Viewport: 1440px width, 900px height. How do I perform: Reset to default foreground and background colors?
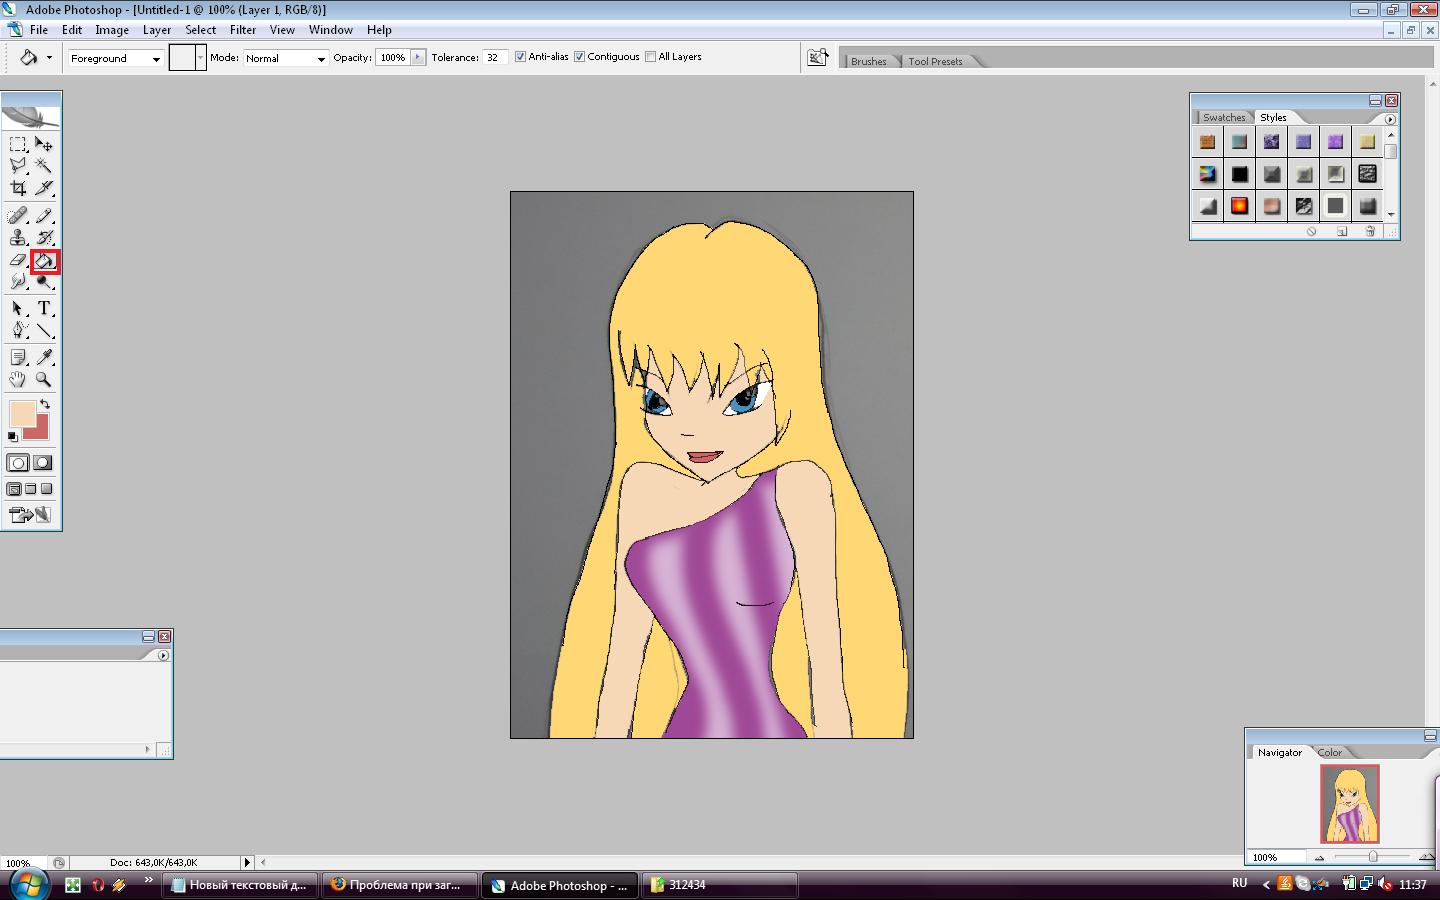pos(13,436)
